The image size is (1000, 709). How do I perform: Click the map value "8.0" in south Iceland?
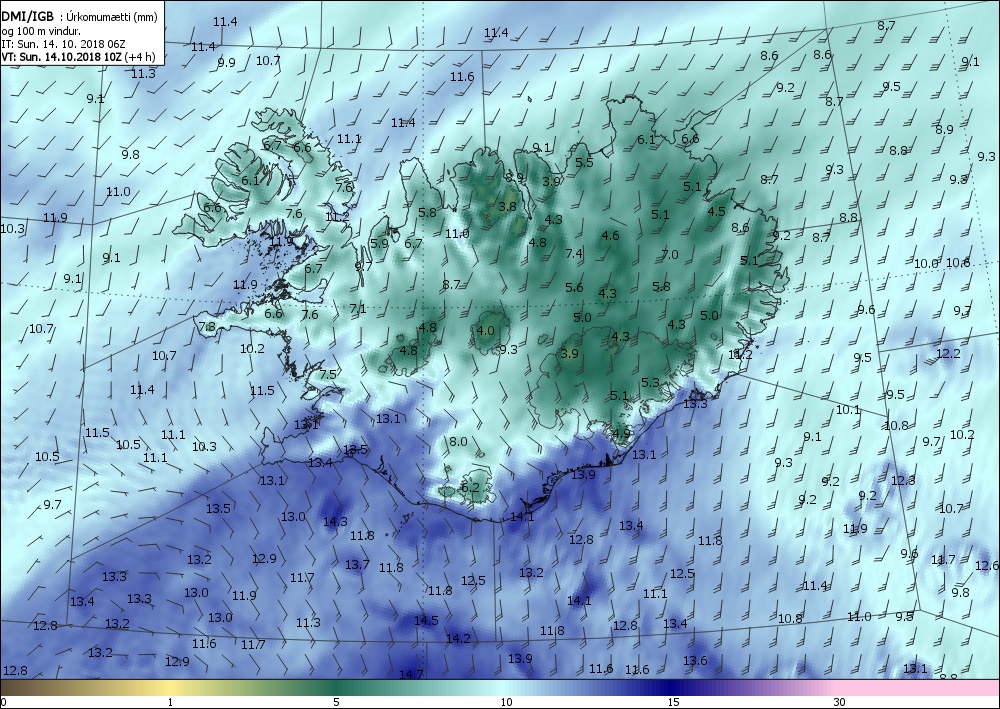tap(458, 441)
